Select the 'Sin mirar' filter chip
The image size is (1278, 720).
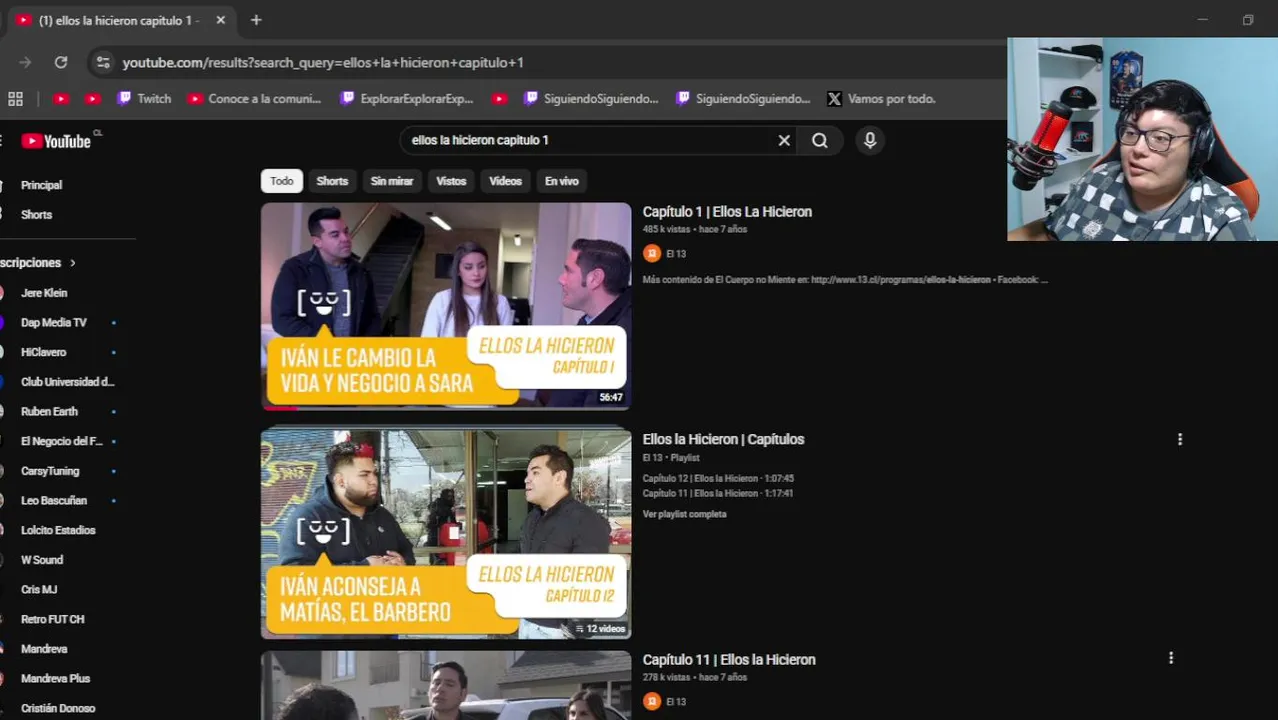point(392,181)
